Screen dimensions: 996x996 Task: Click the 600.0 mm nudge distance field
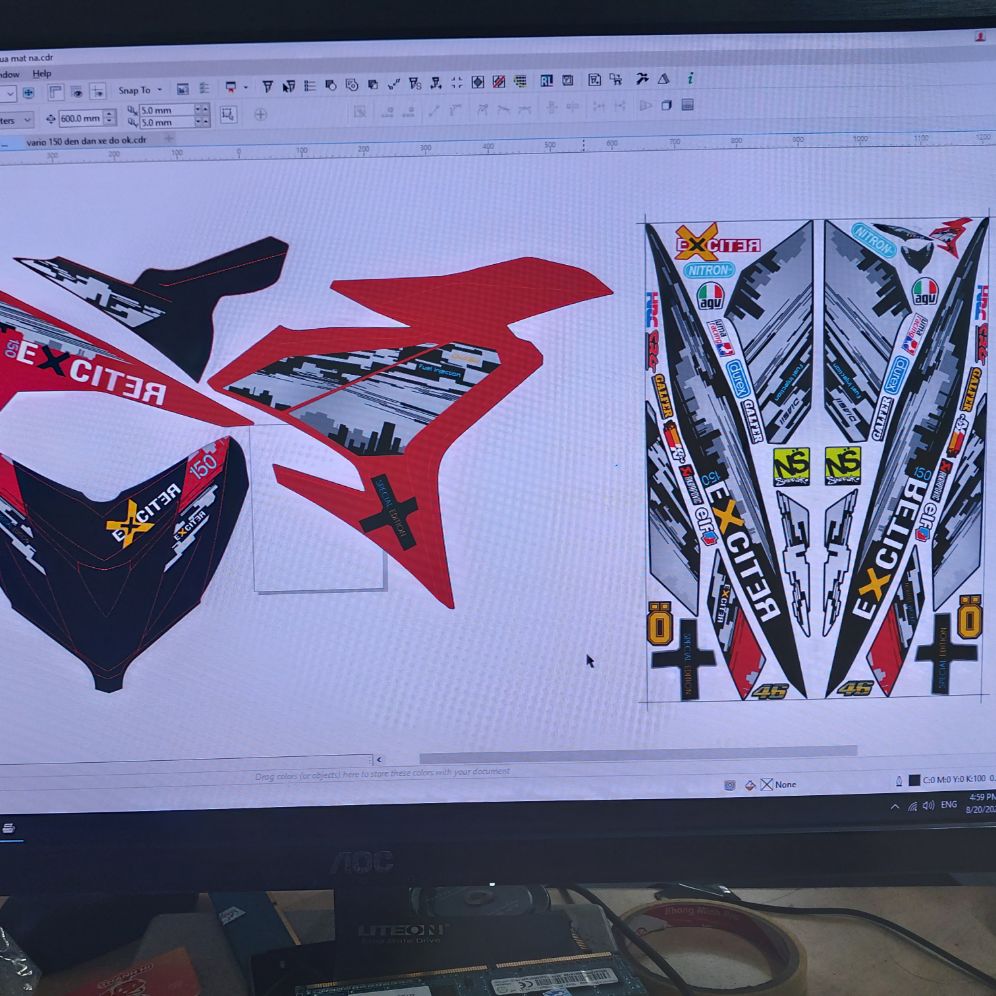pyautogui.click(x=80, y=119)
